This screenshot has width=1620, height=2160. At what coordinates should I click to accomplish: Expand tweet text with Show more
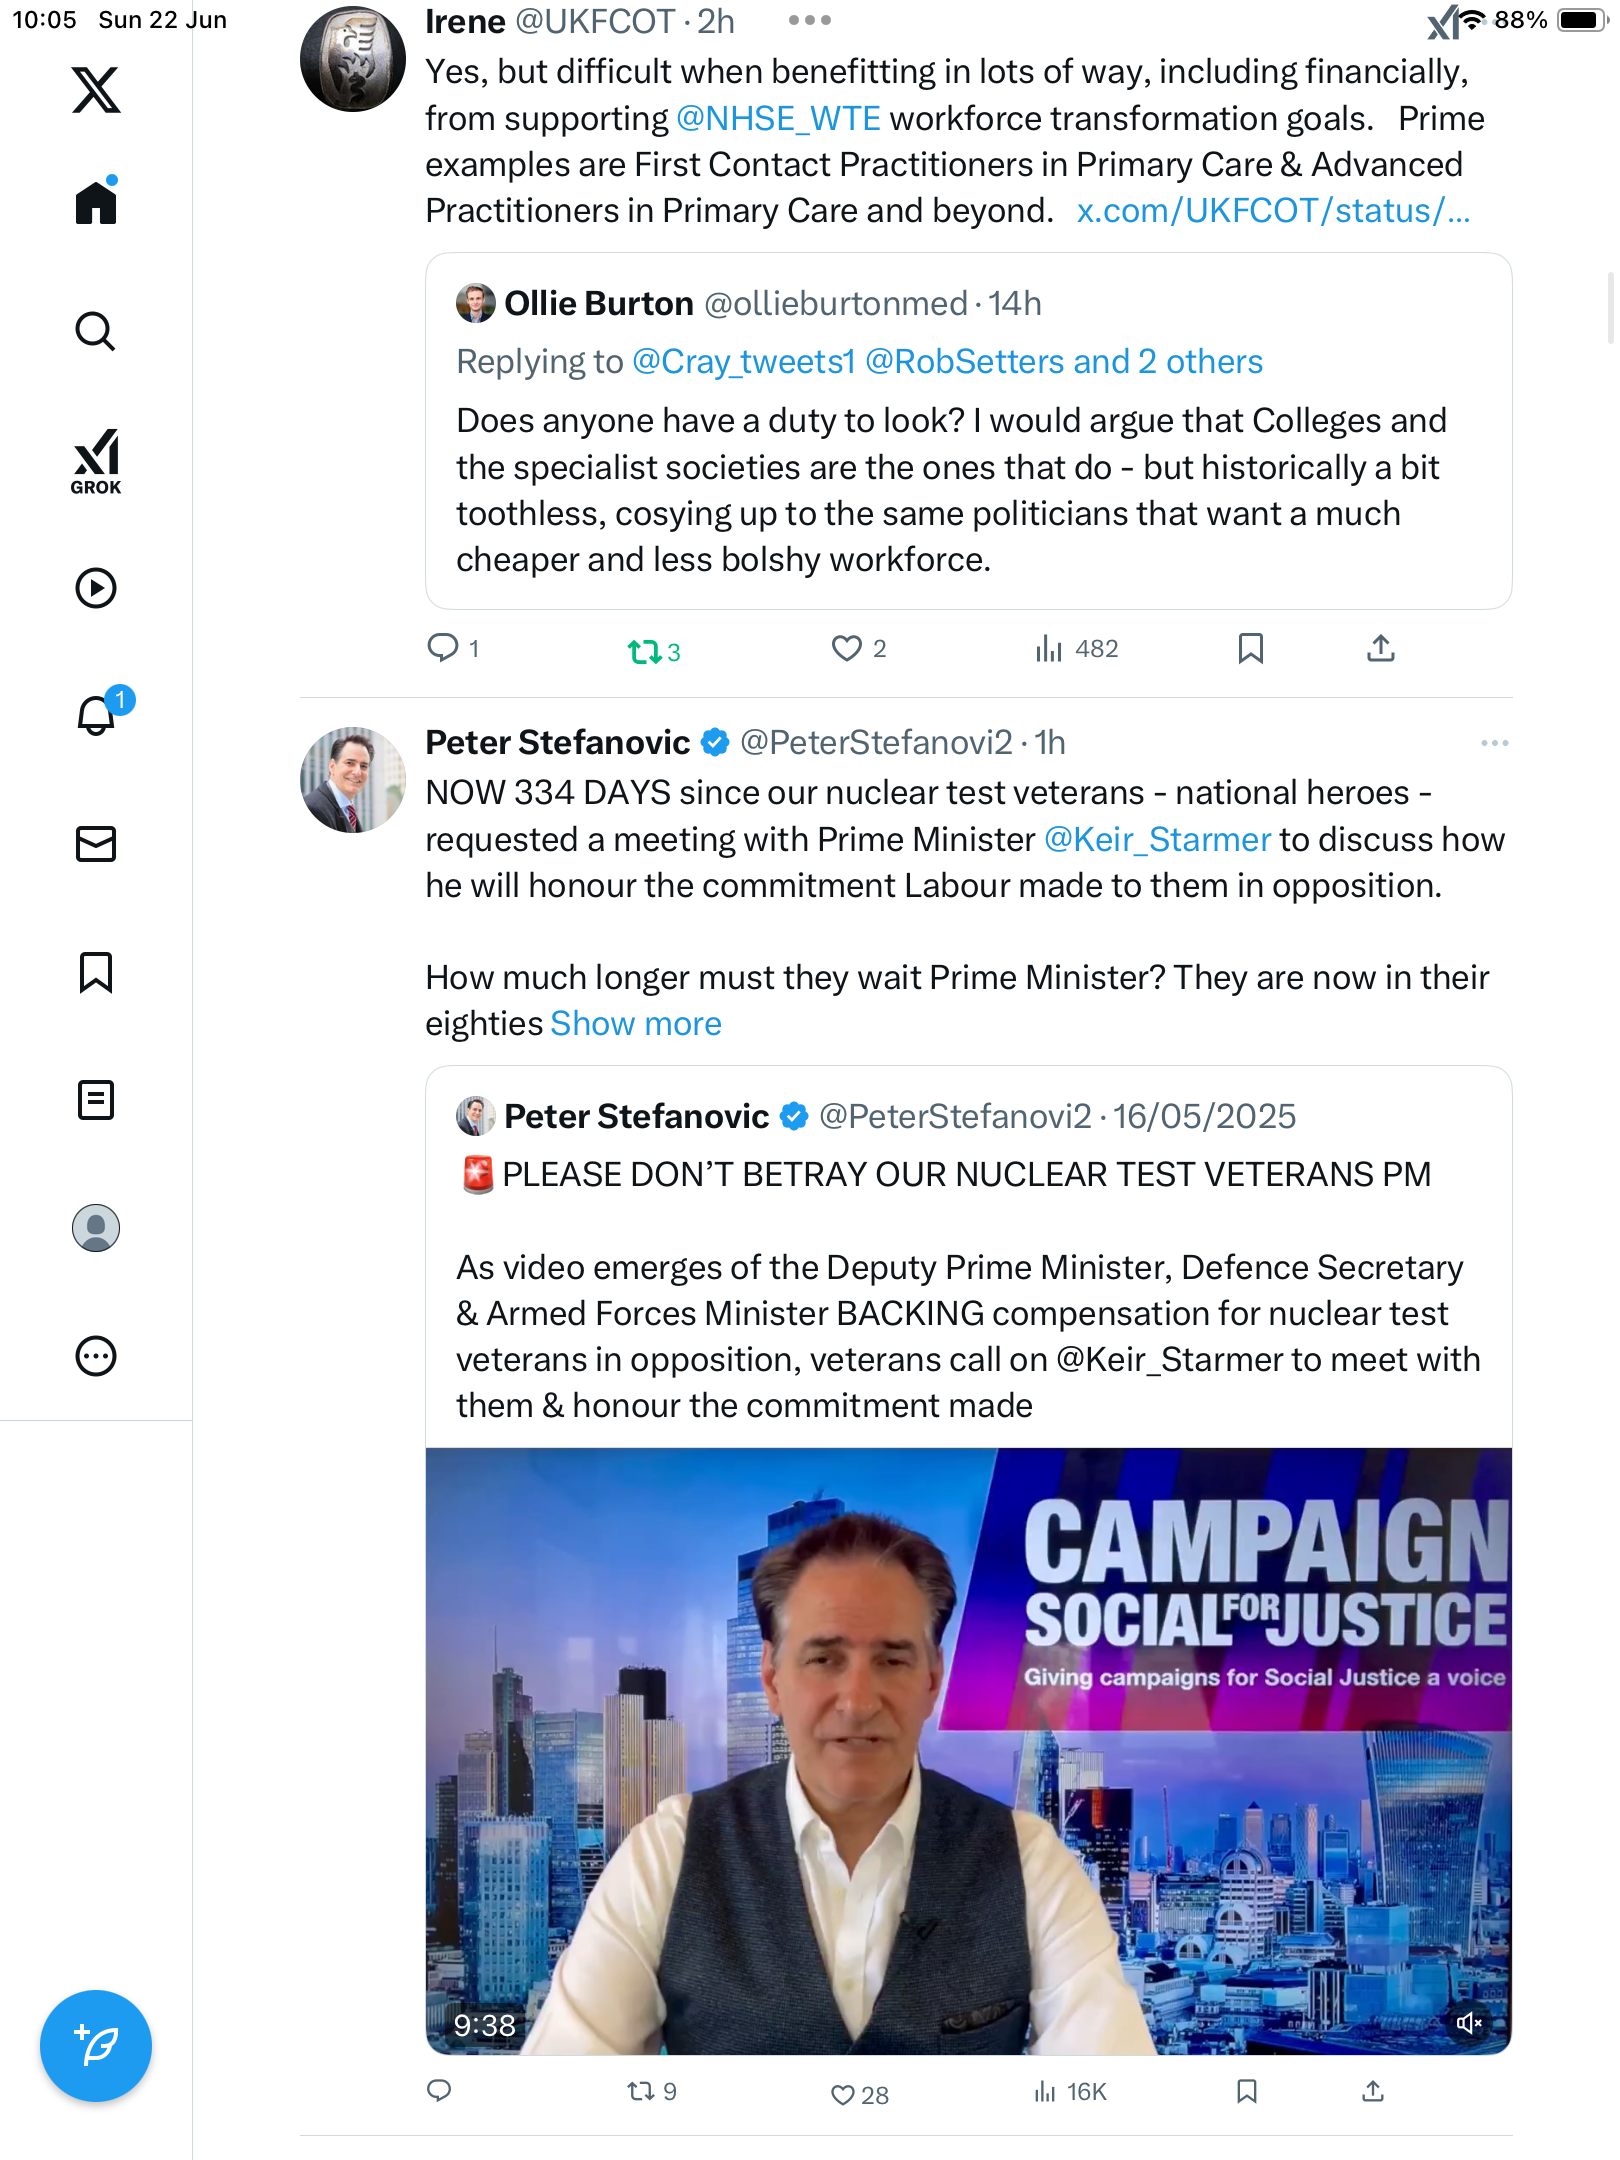(x=636, y=1023)
